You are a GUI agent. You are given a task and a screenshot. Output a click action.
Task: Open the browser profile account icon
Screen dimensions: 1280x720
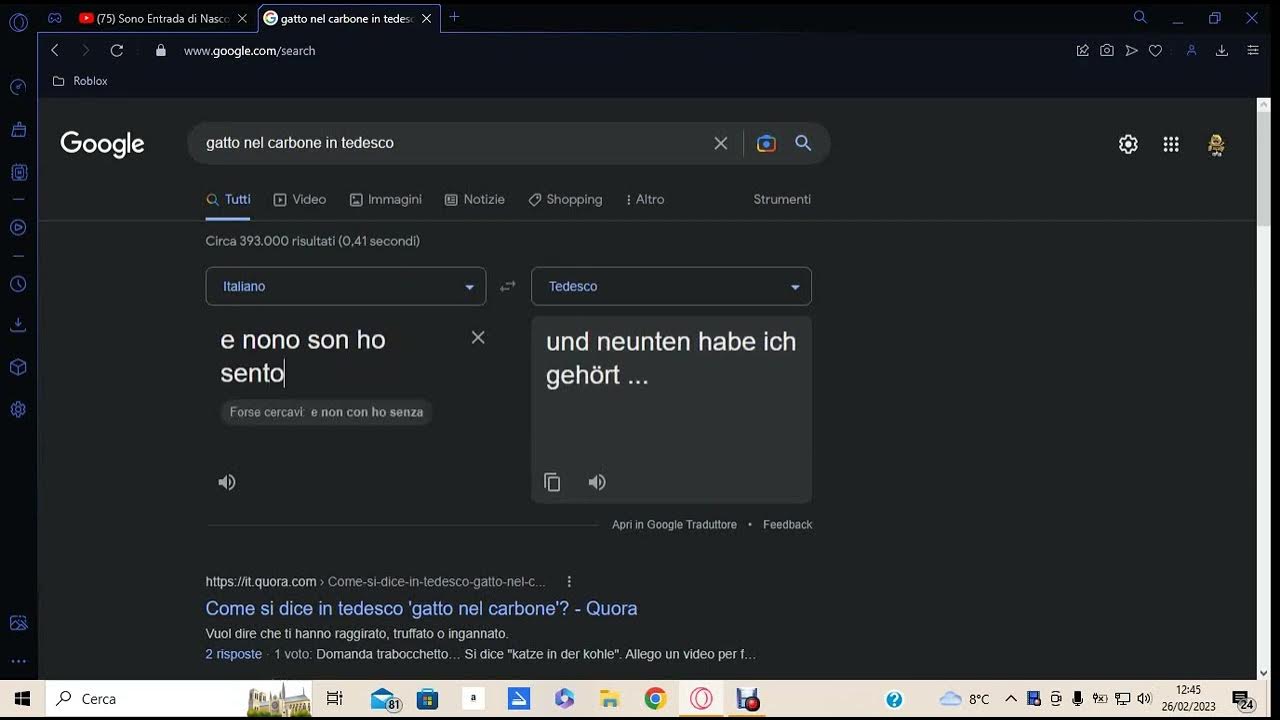pyautogui.click(x=1191, y=50)
